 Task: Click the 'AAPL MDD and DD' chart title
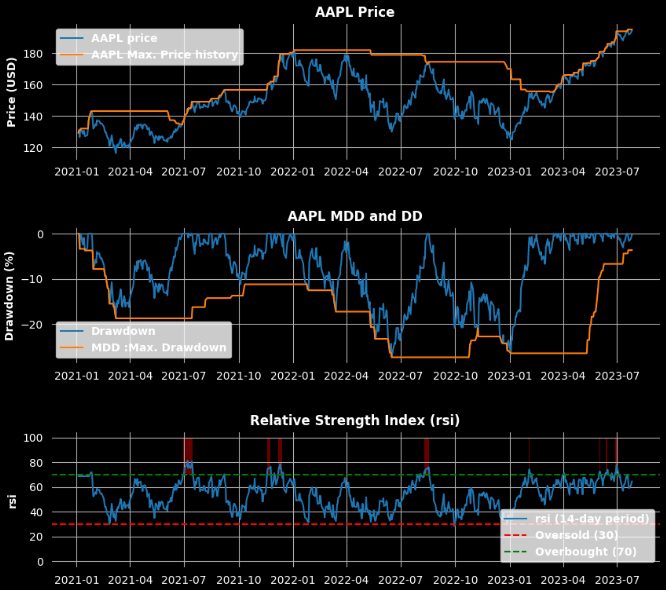click(x=355, y=216)
